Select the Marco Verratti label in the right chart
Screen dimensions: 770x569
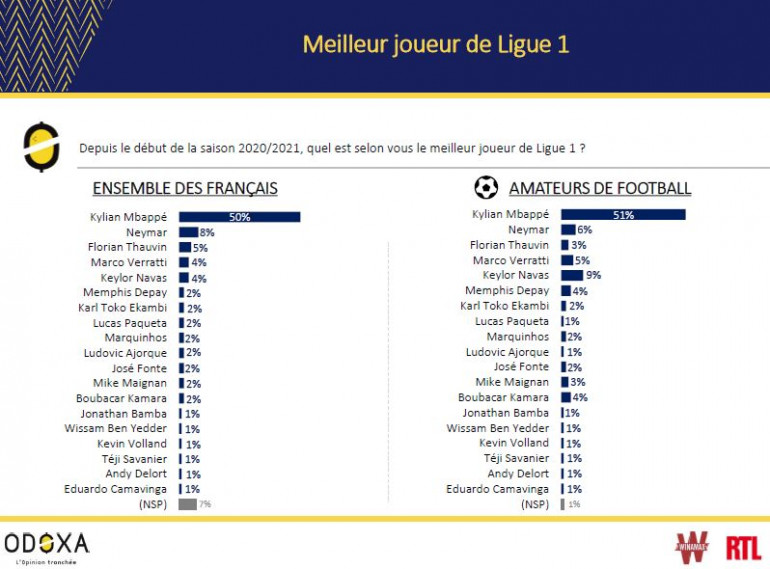[510, 260]
